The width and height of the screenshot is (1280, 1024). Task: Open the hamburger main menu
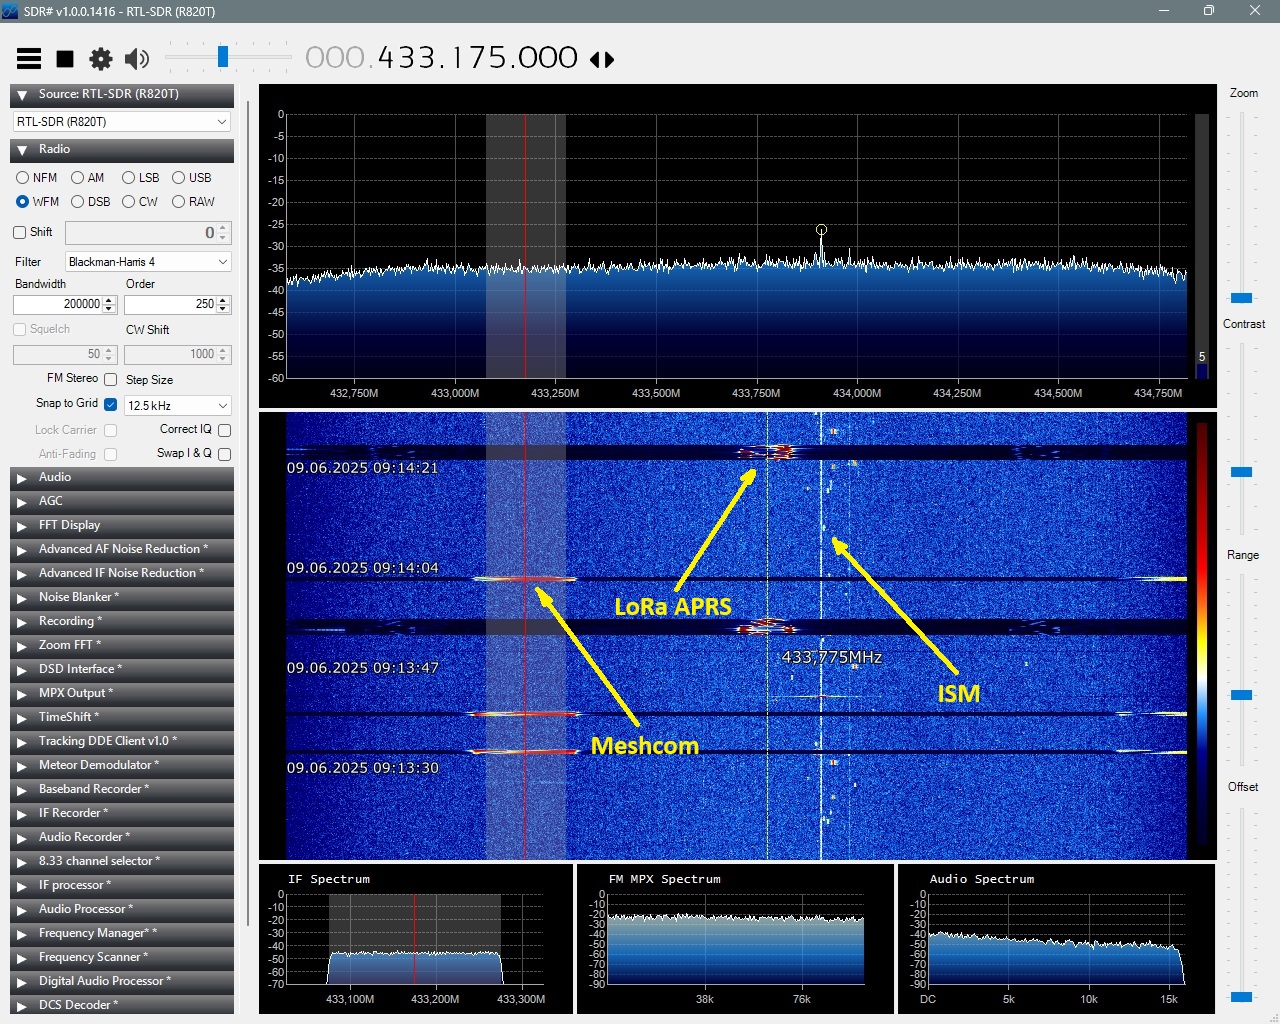[29, 59]
